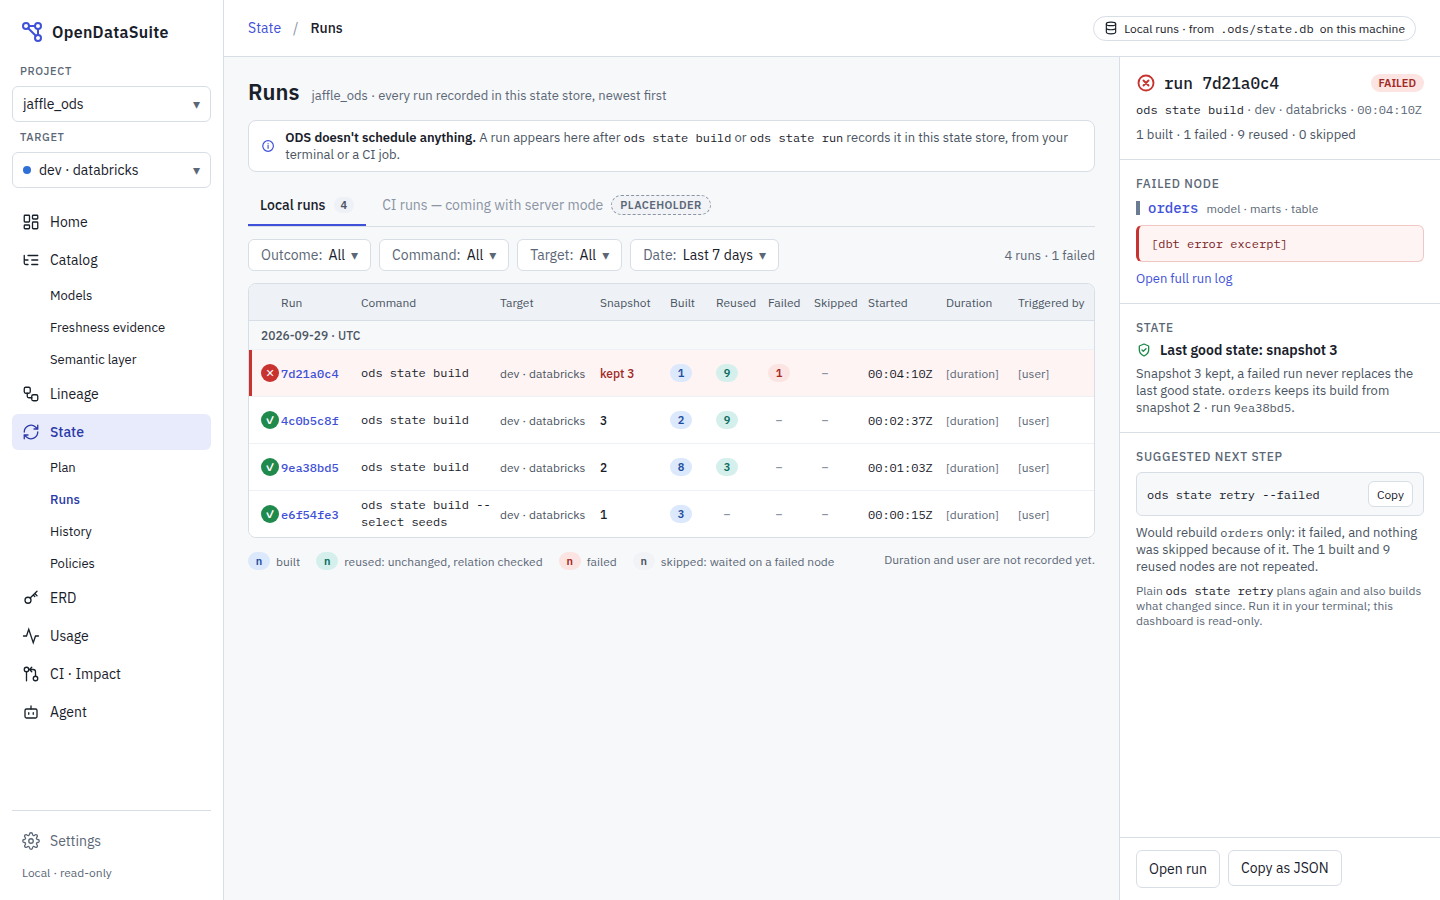The height and width of the screenshot is (900, 1440).
Task: Open the Outcome filter dropdown
Action: tap(309, 255)
